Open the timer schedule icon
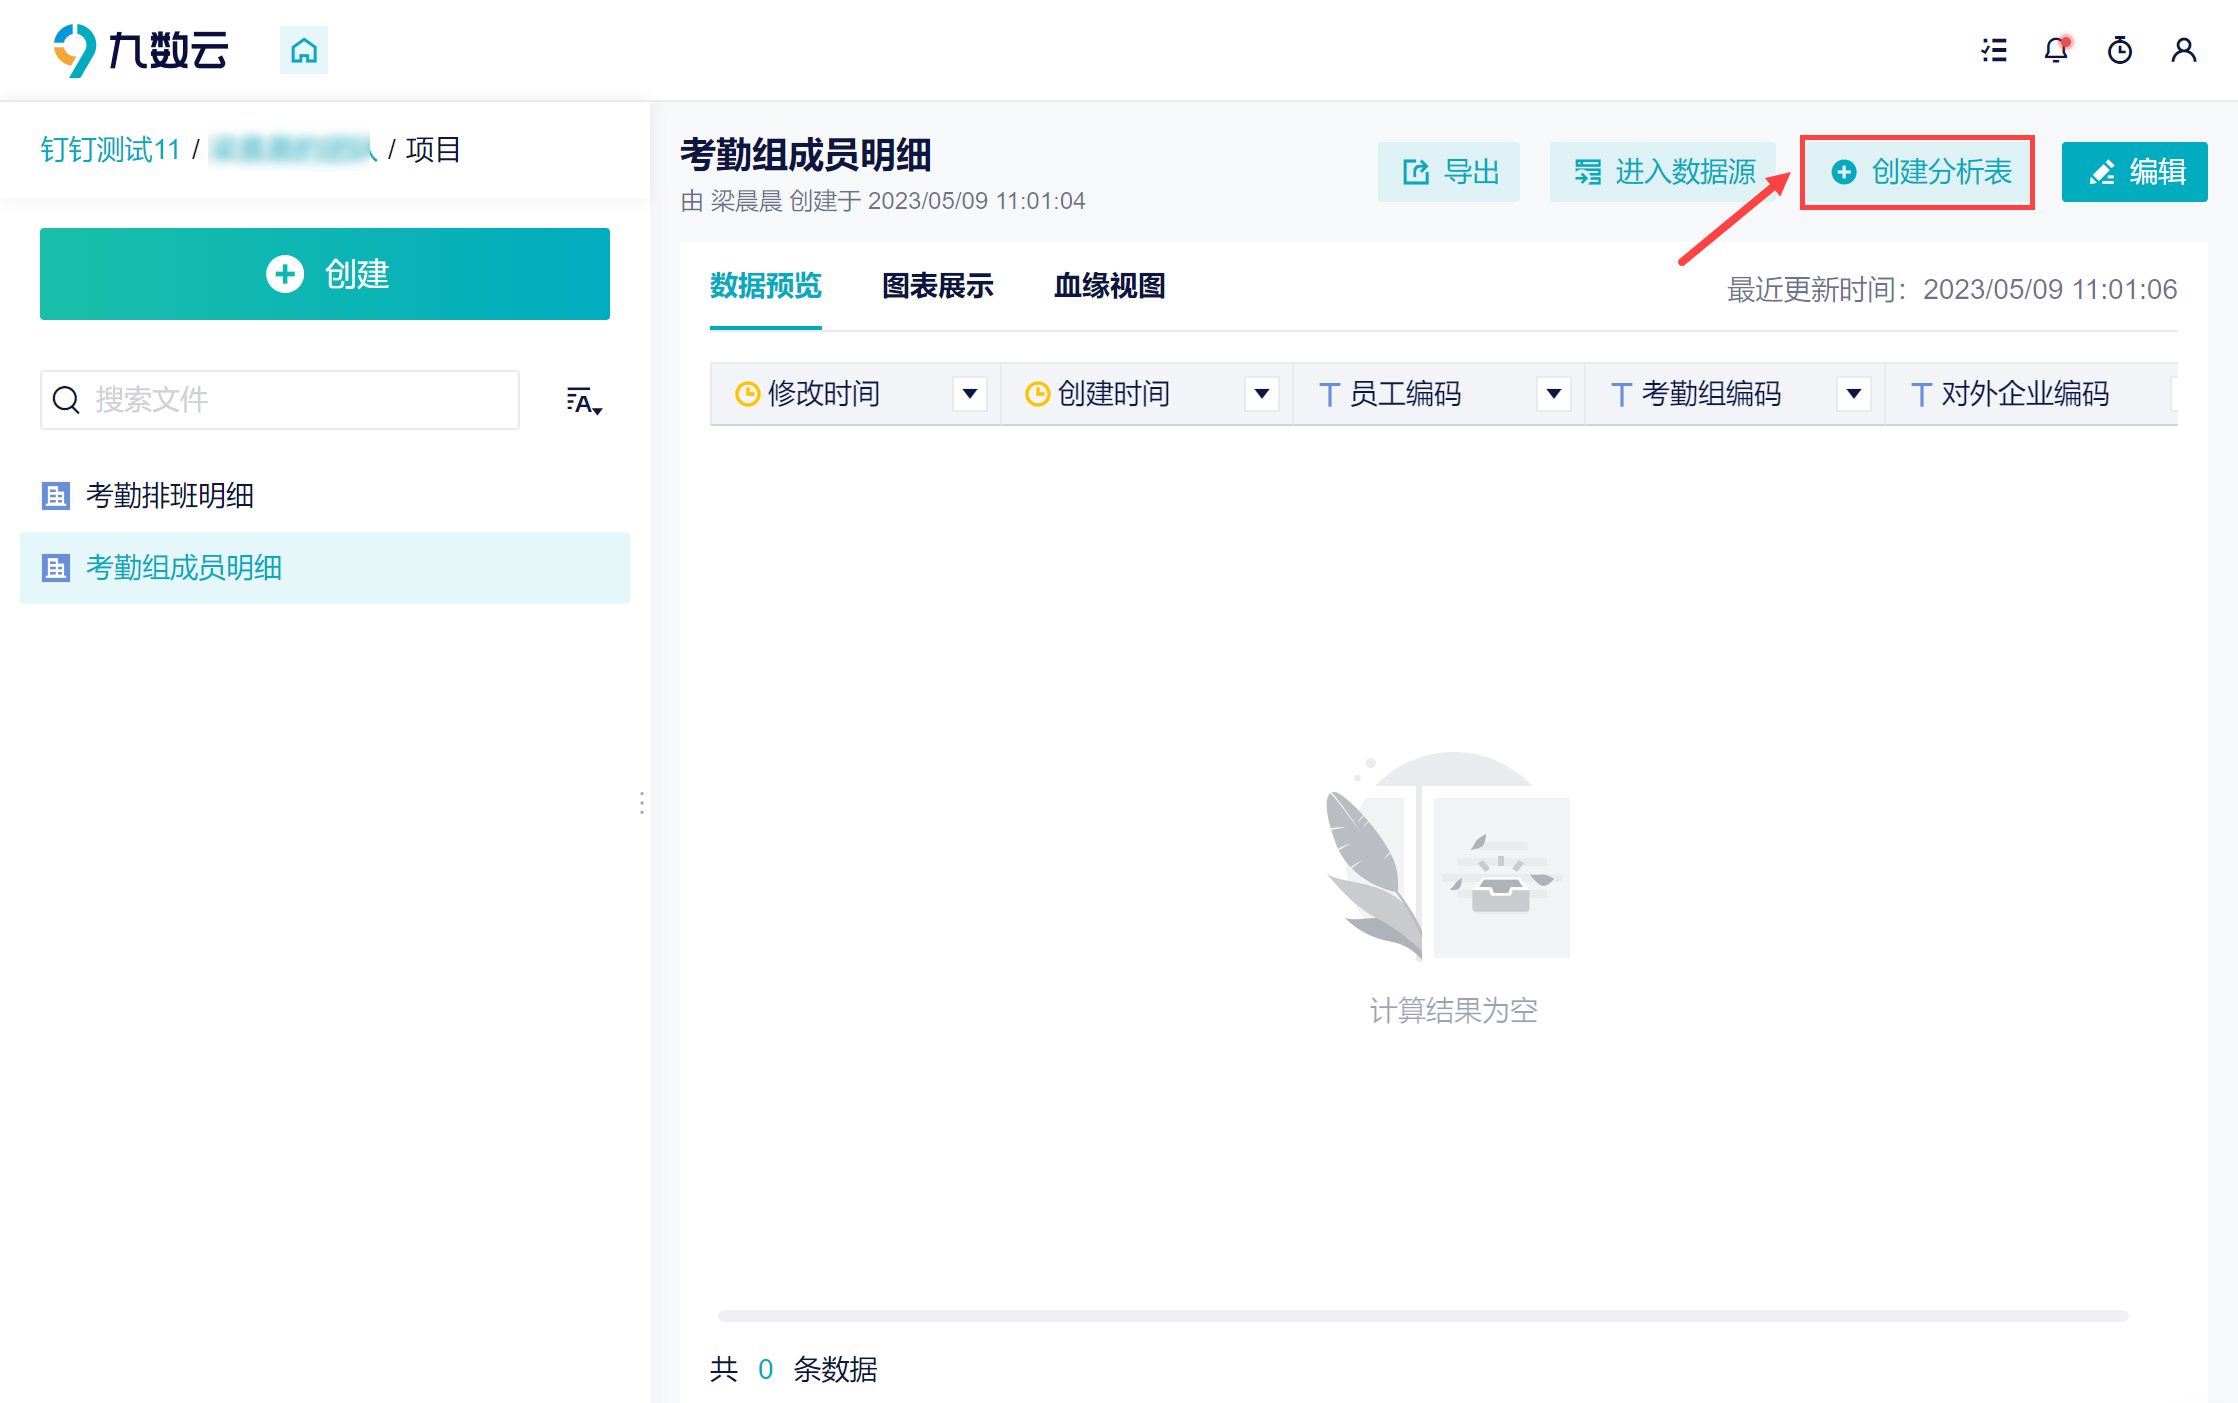The height and width of the screenshot is (1403, 2238). coord(2120,50)
